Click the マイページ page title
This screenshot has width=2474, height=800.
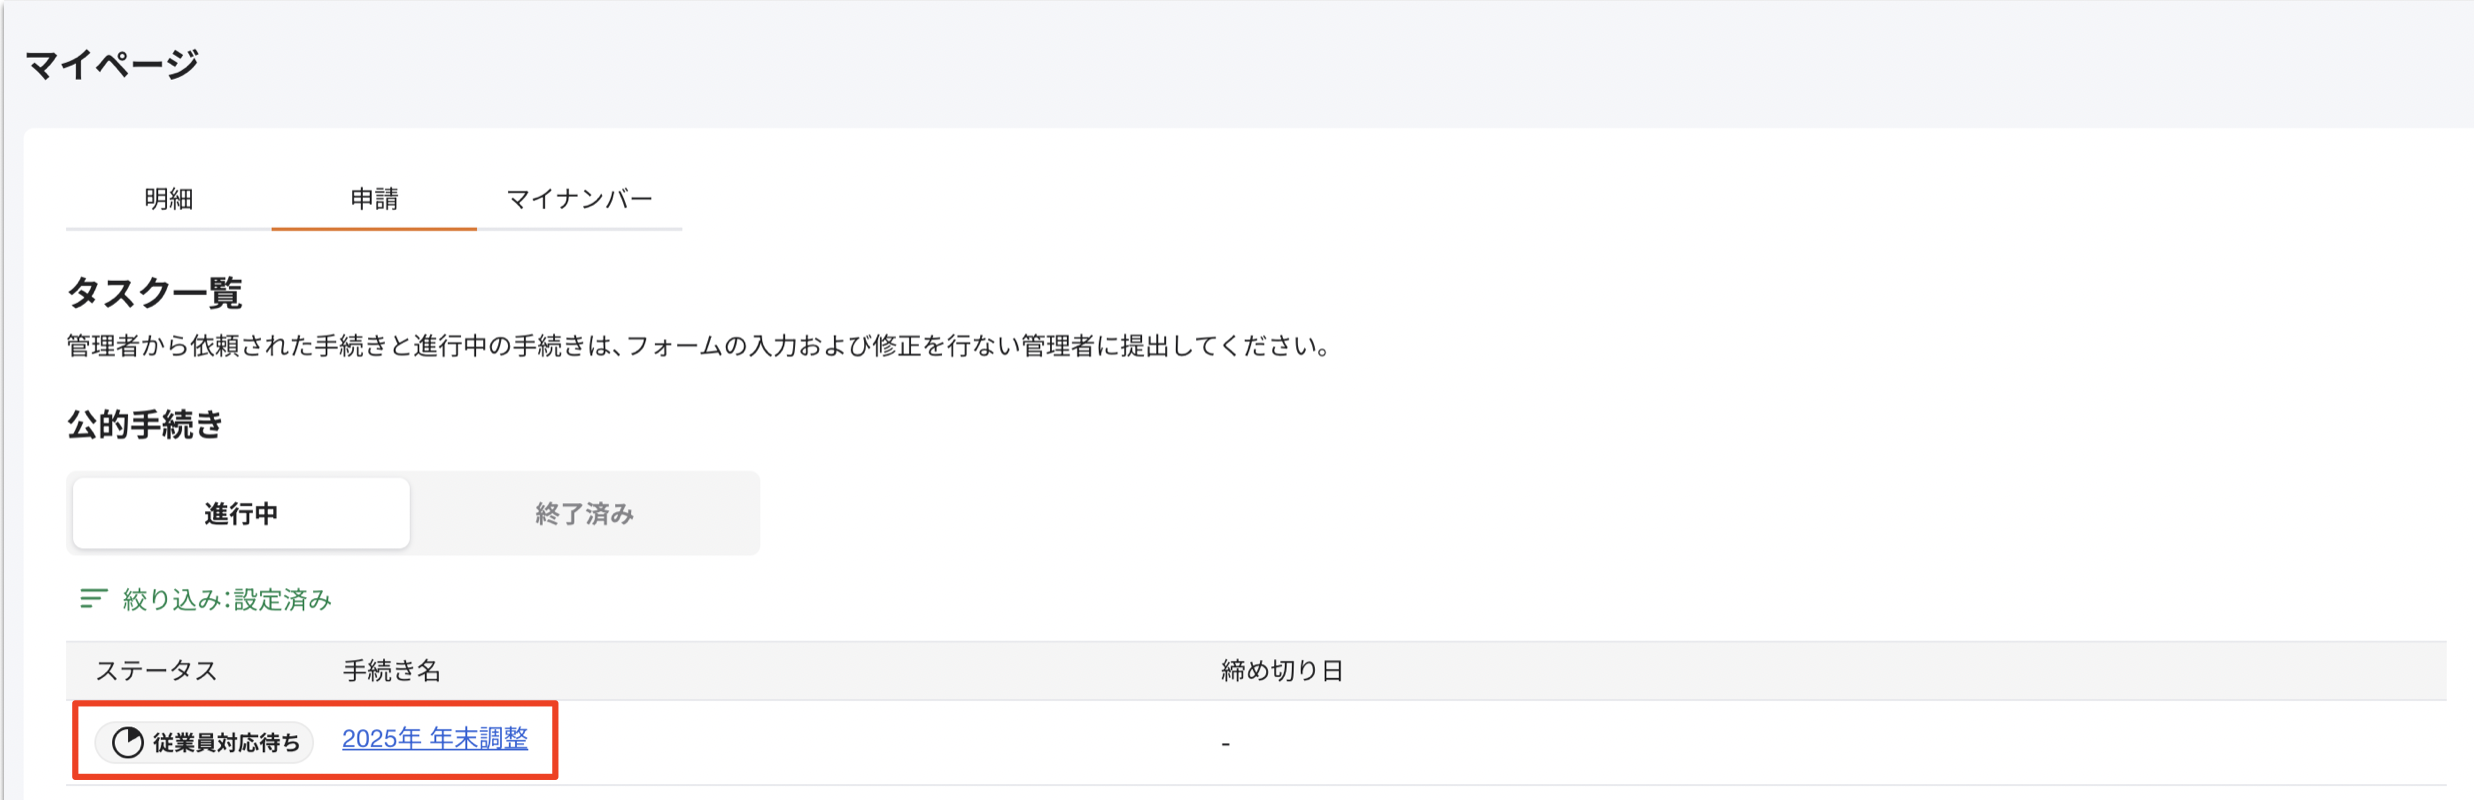(112, 65)
